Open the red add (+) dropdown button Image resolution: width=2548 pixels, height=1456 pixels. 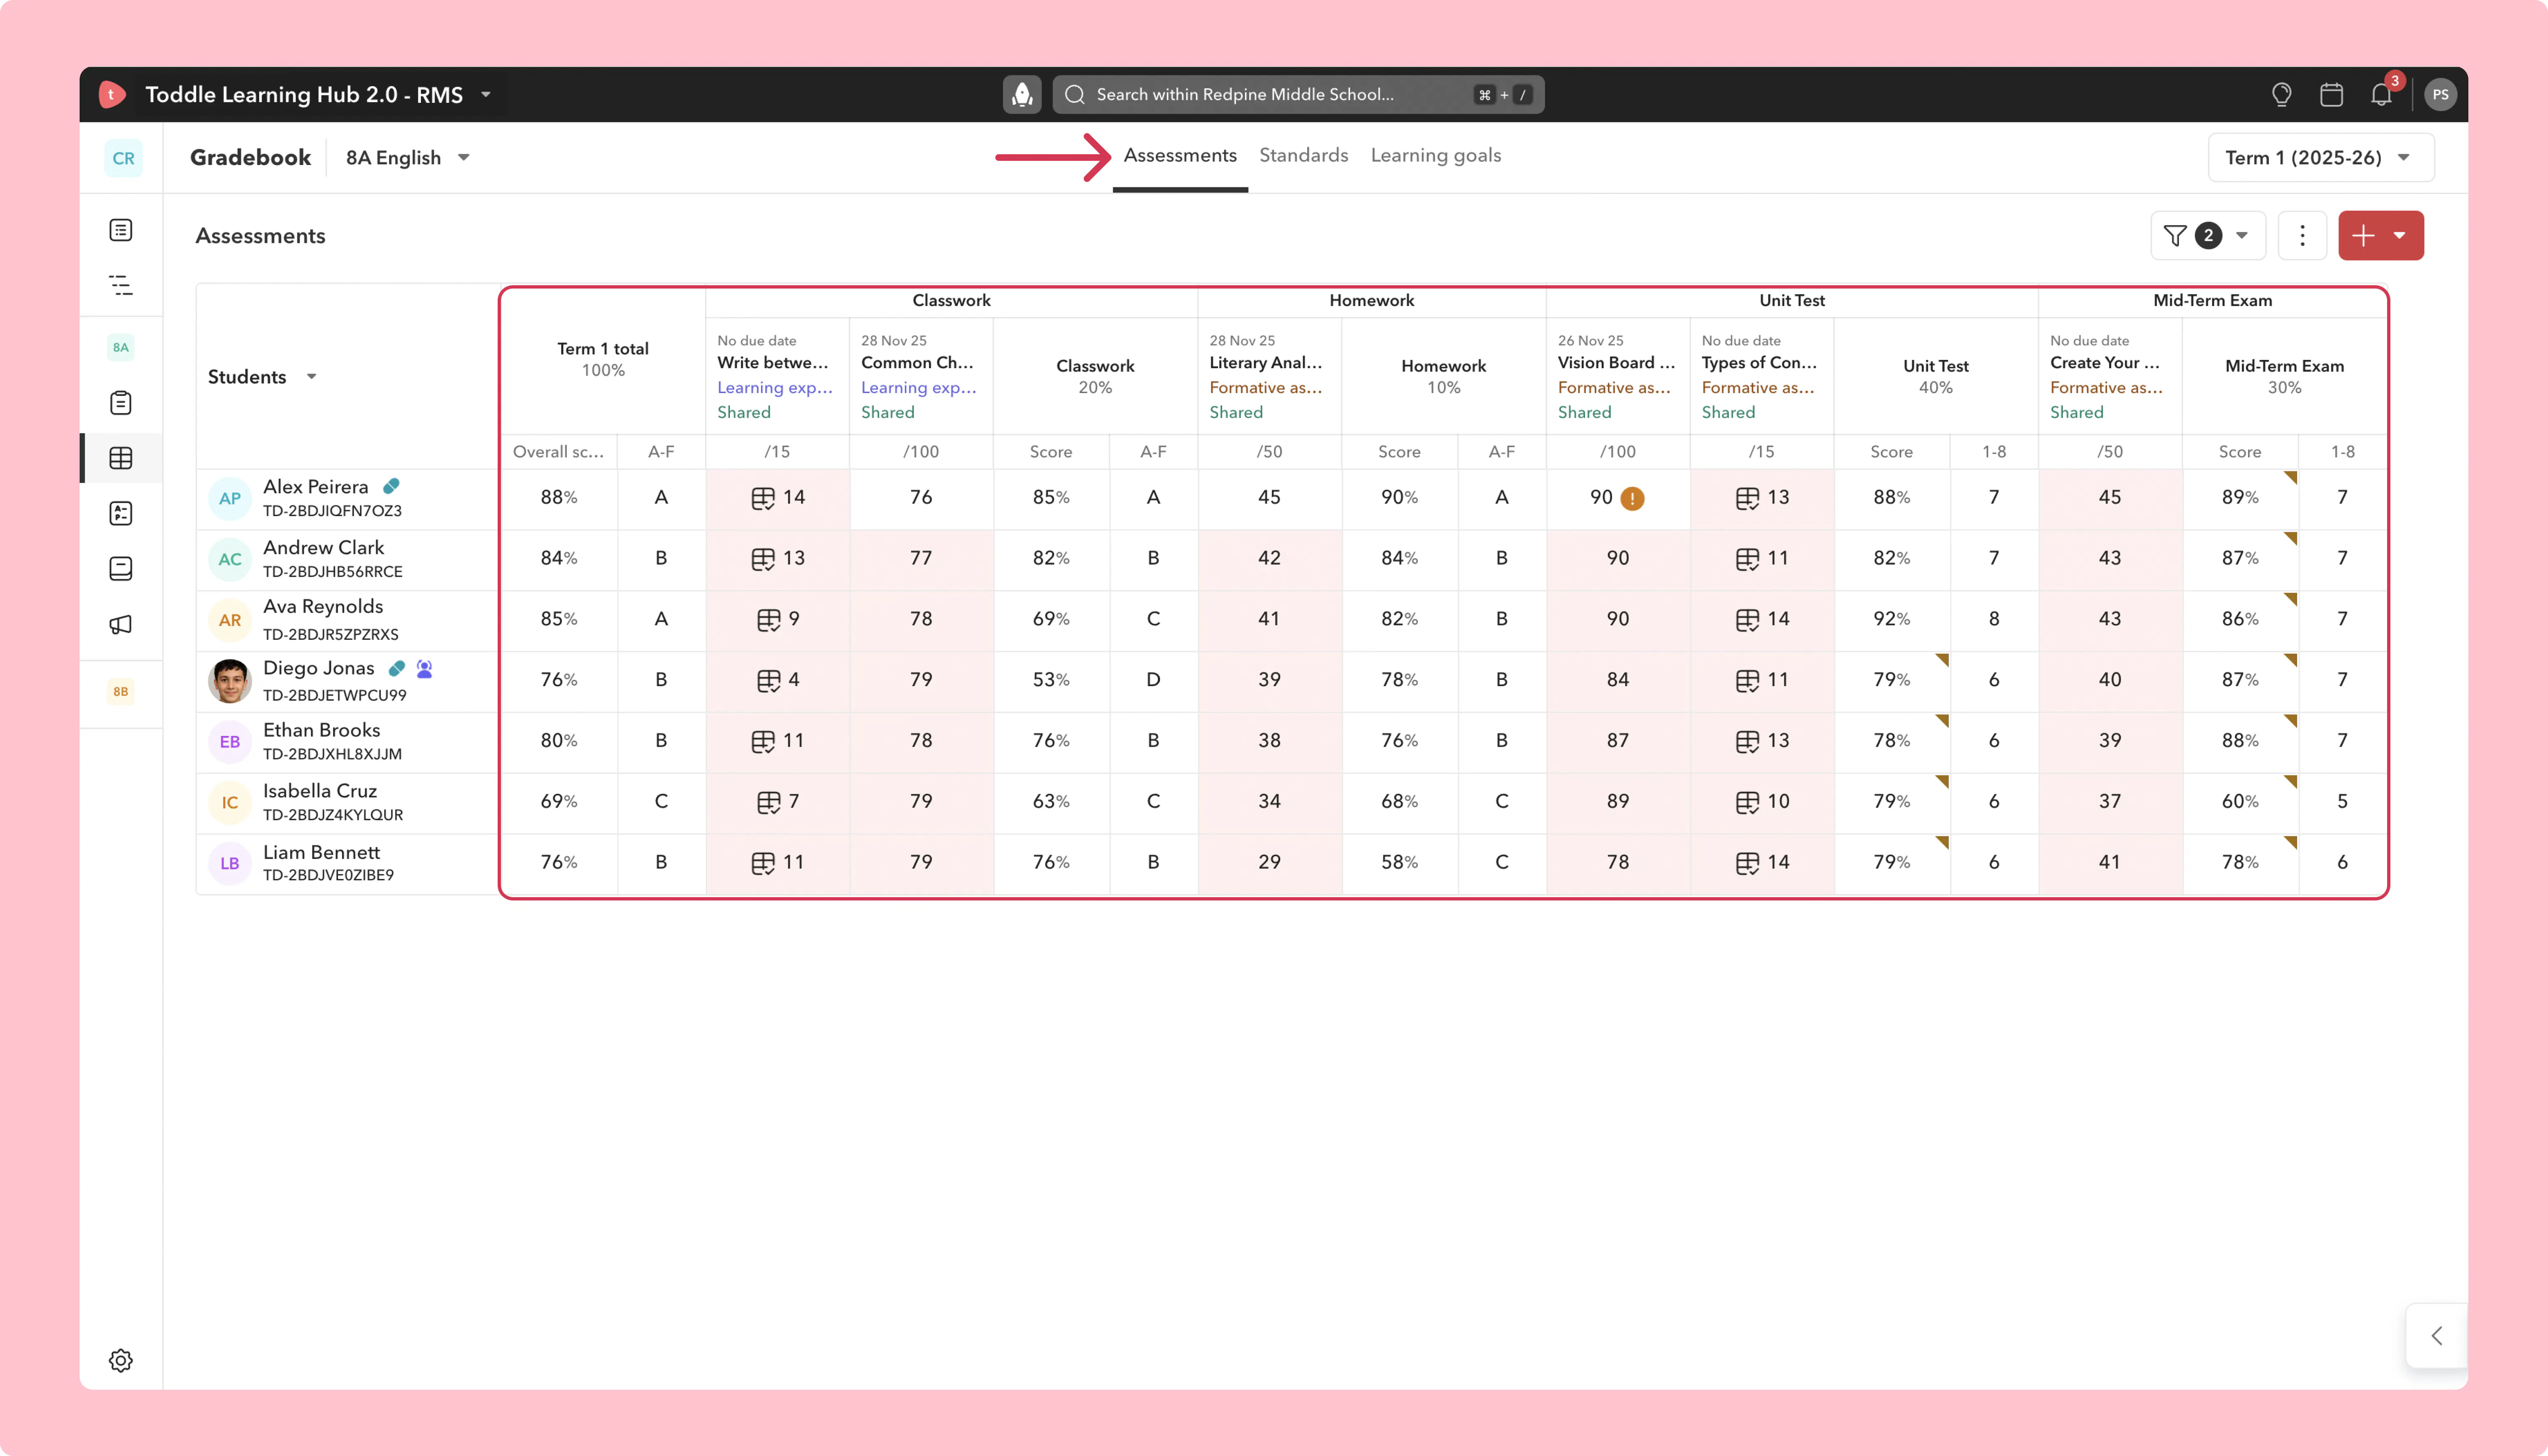2380,235
